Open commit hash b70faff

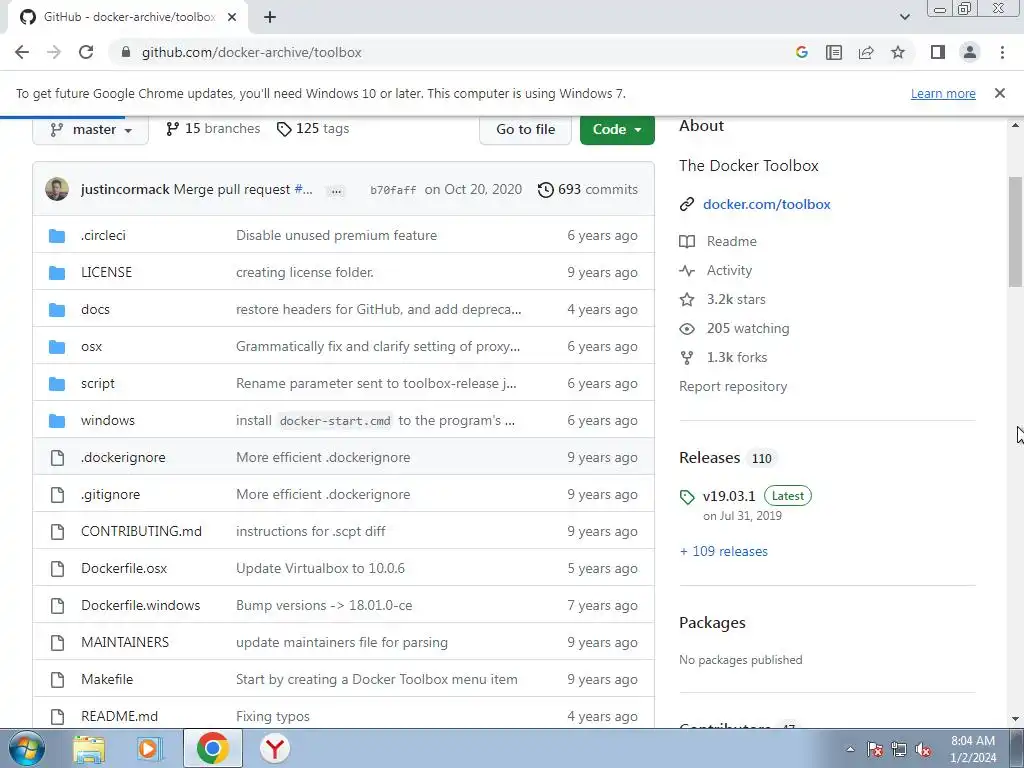(393, 190)
